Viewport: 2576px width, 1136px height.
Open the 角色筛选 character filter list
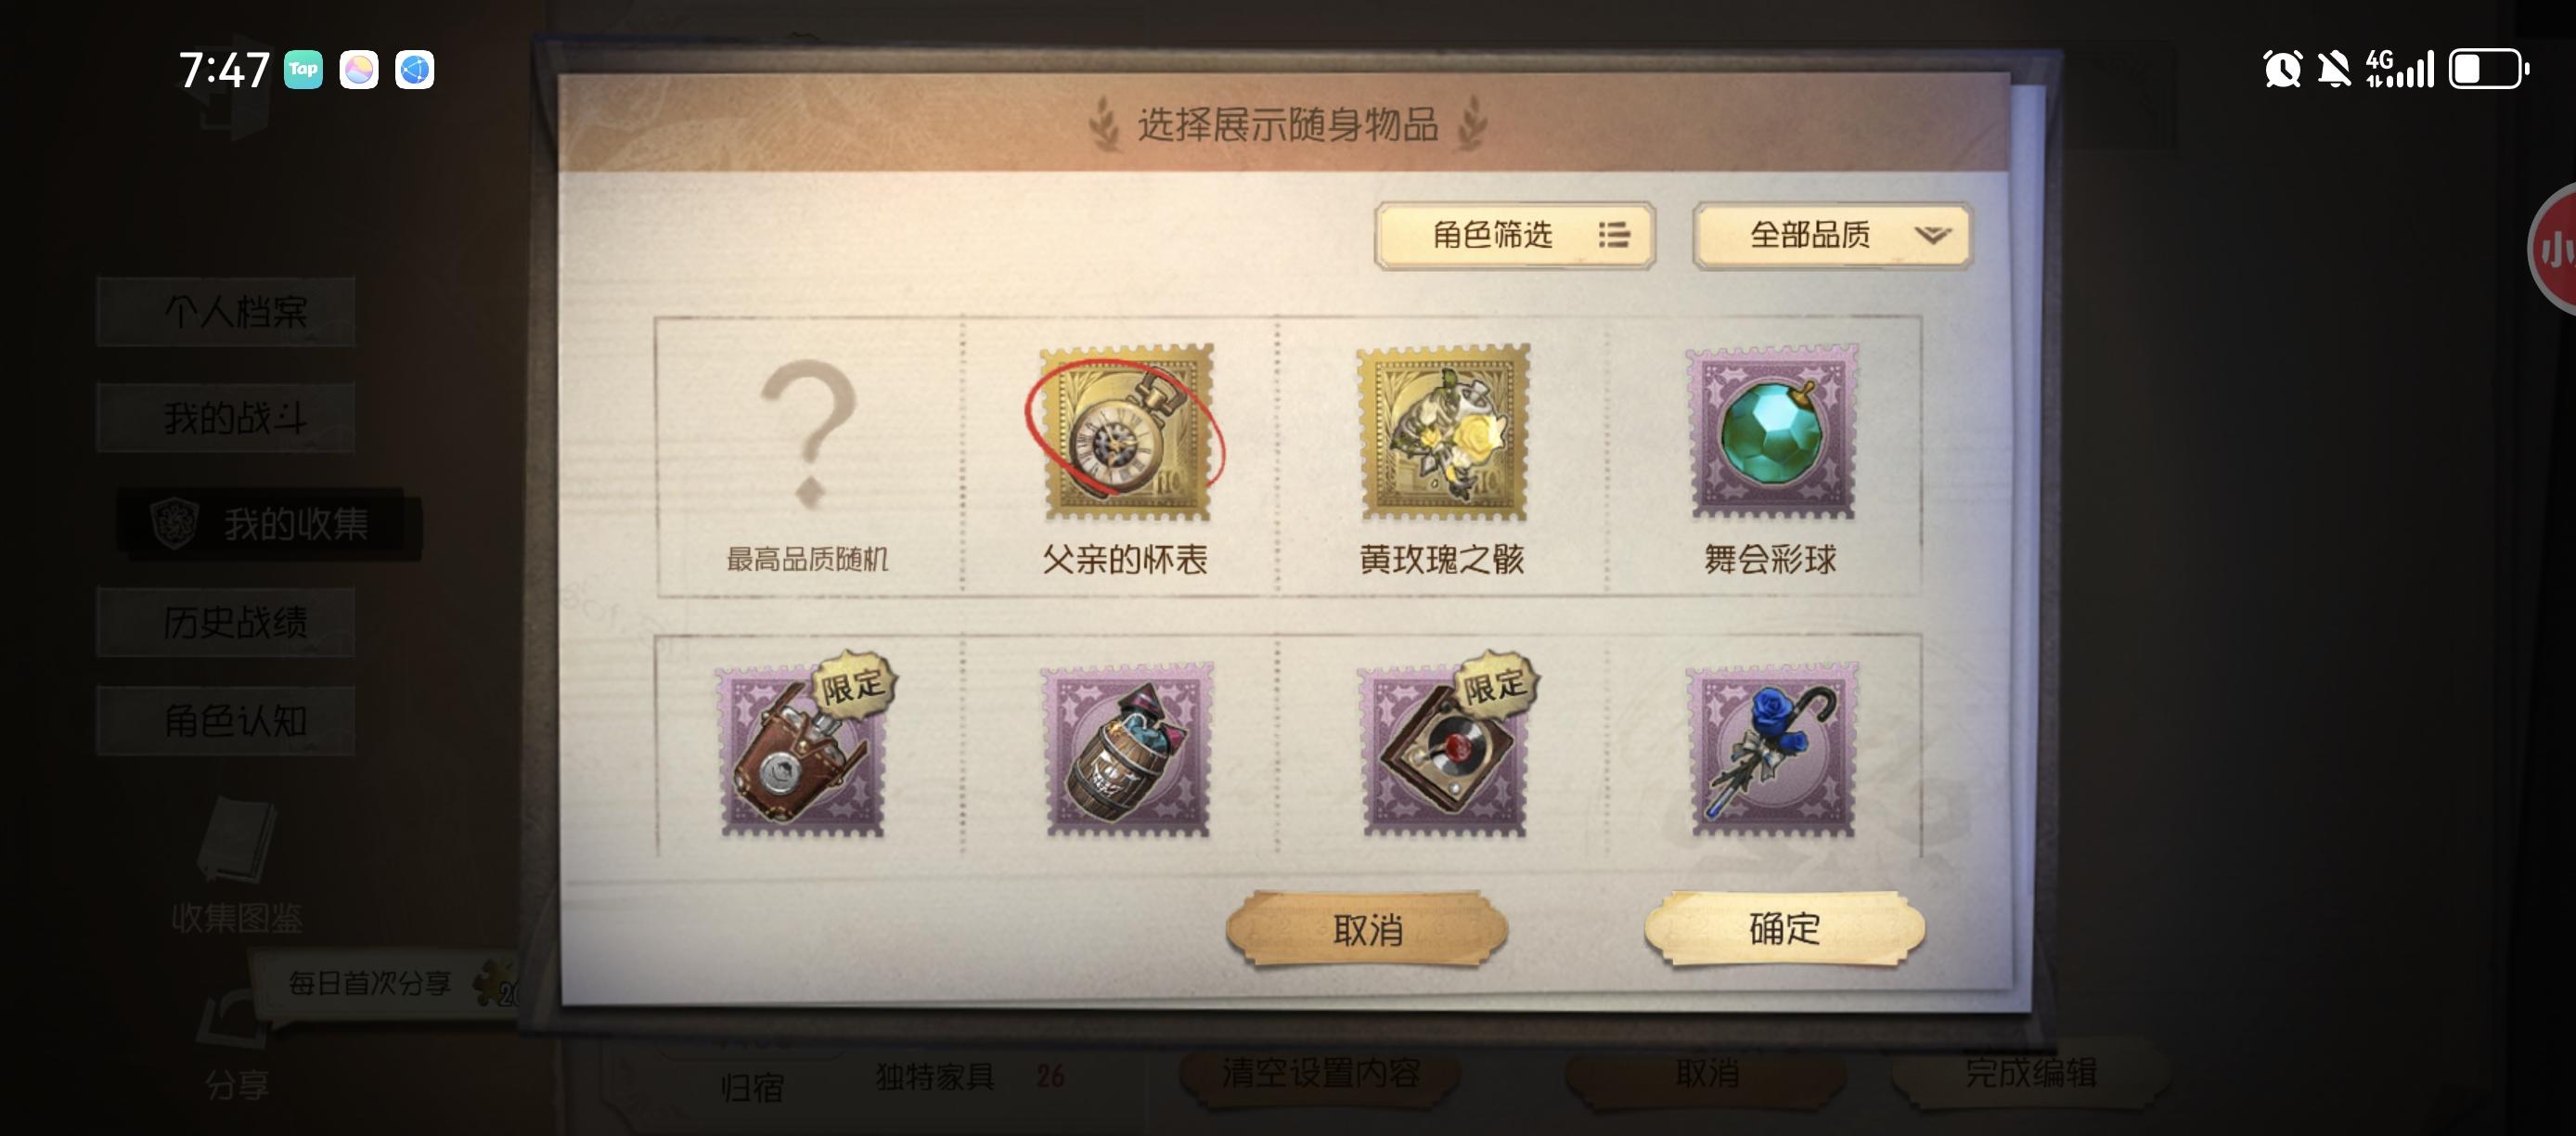(1514, 235)
